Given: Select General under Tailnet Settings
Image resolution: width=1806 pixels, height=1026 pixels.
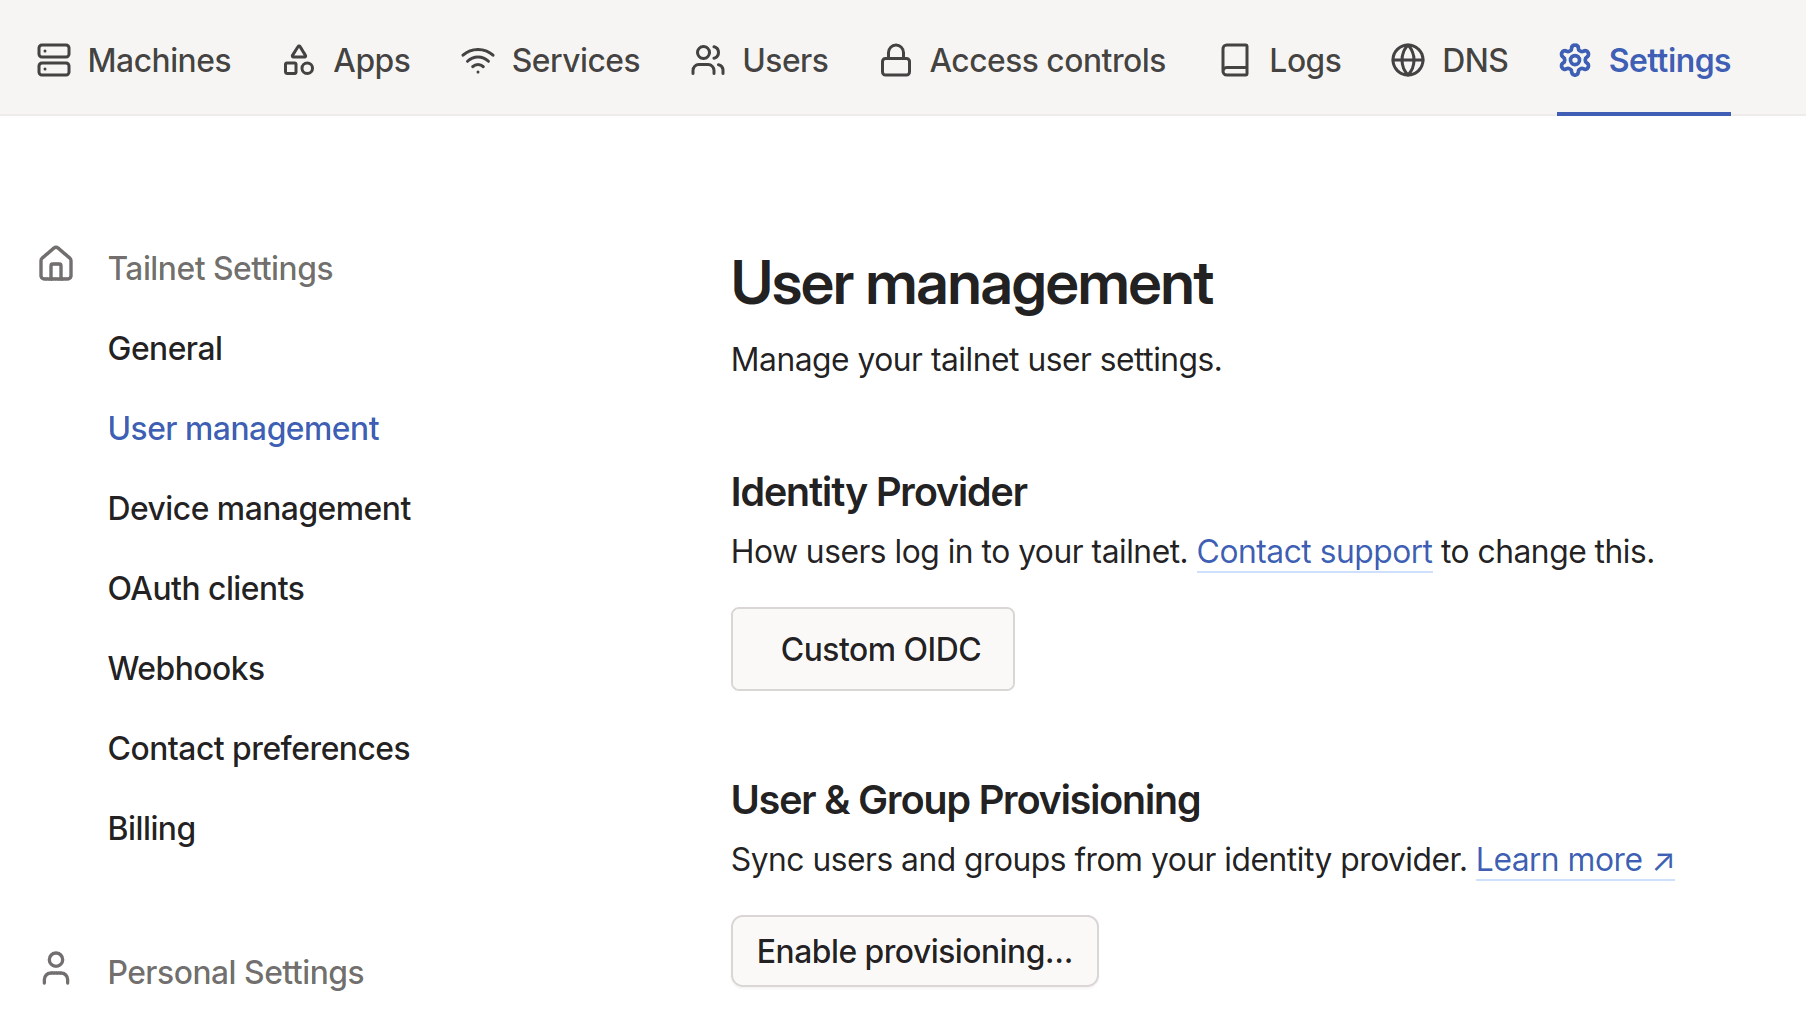Looking at the screenshot, I should [x=165, y=347].
